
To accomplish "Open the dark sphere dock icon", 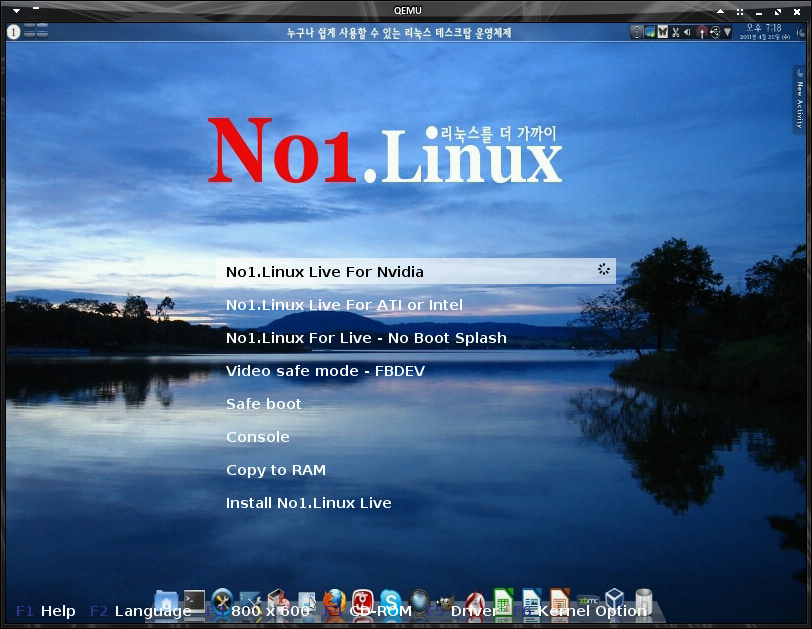I will point(419,602).
